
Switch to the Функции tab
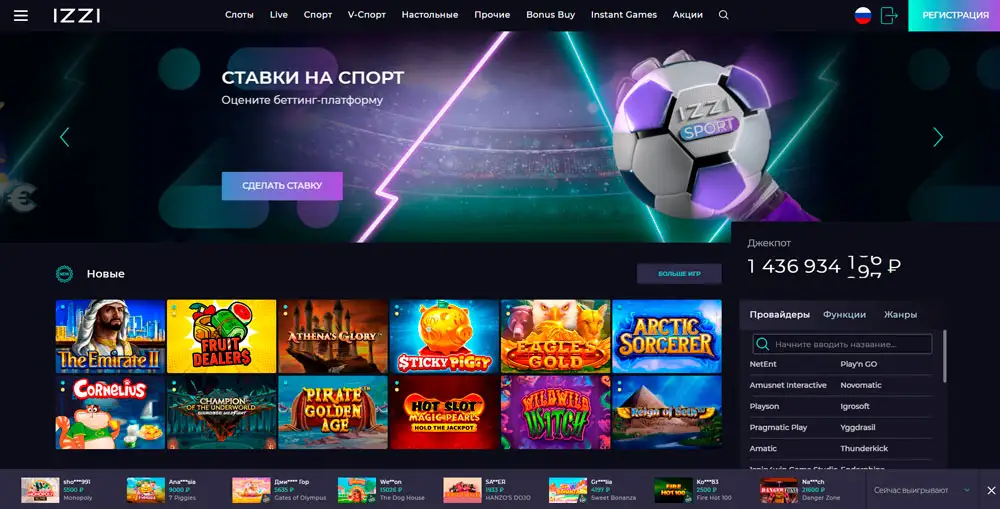pos(844,314)
